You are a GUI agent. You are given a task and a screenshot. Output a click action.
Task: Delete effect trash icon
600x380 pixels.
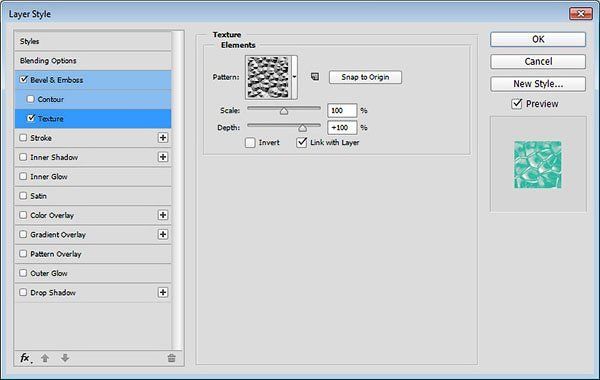(171, 358)
